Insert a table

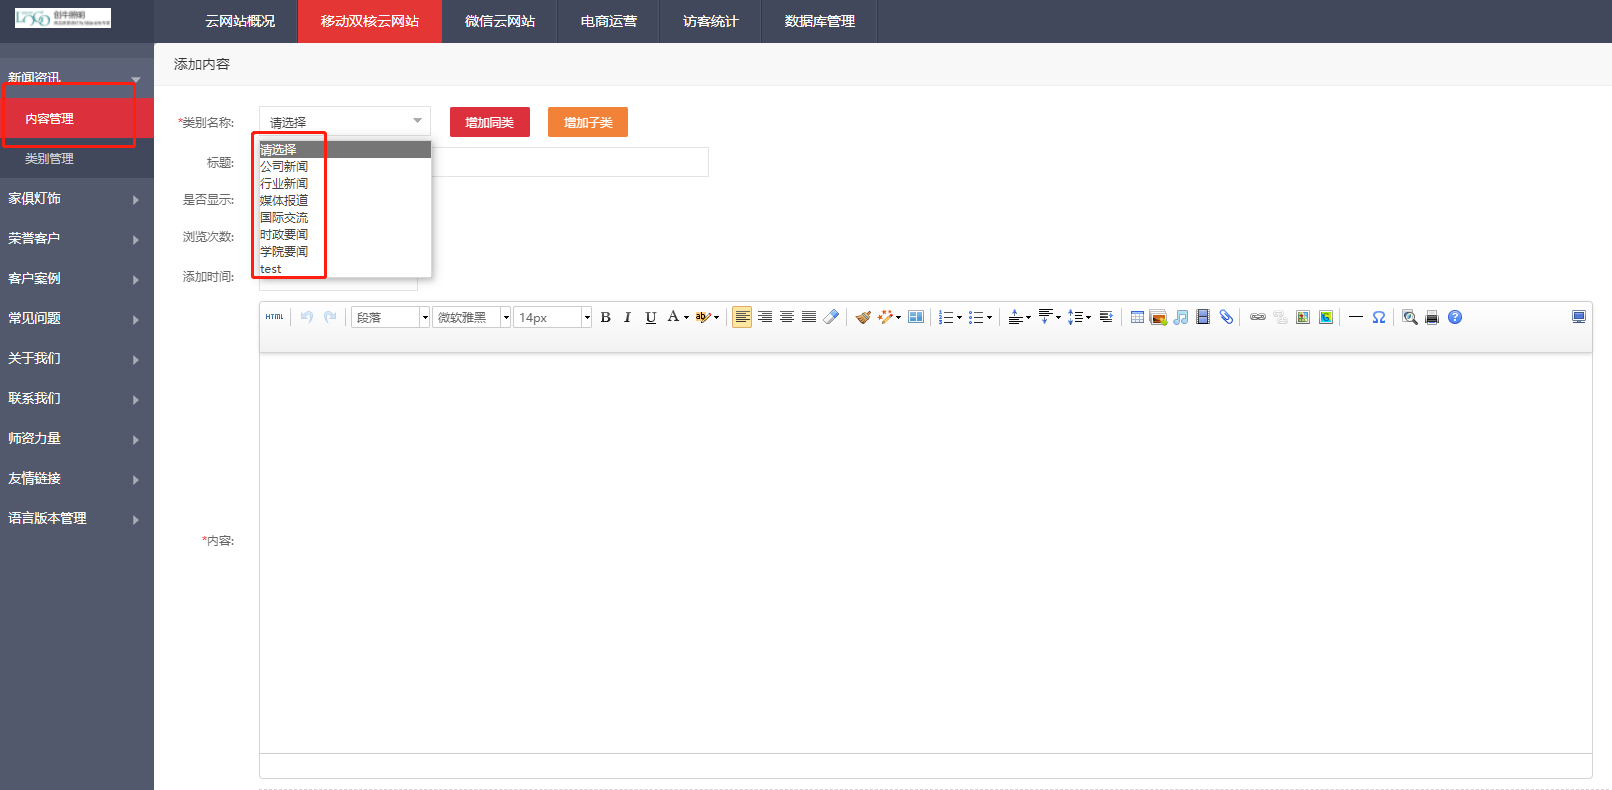[1137, 317]
